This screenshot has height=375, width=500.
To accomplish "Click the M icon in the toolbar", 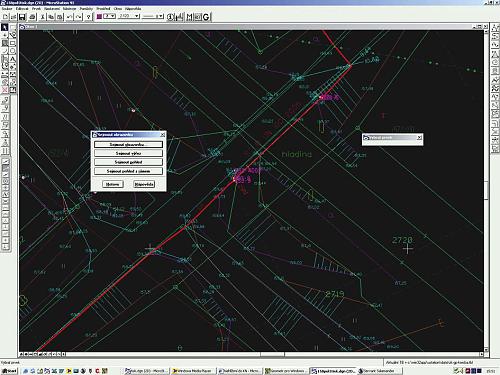I will click(x=189, y=17).
